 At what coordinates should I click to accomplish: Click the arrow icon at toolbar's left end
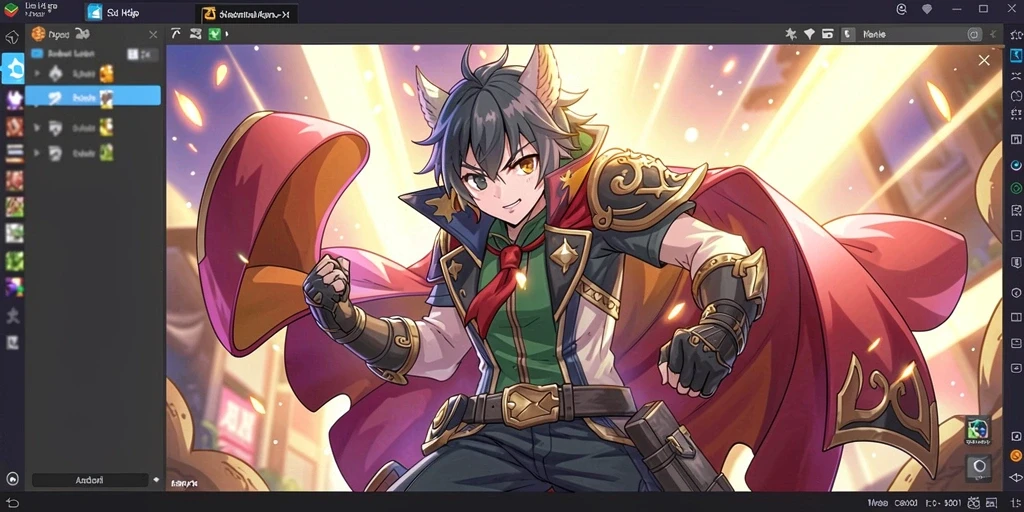coord(176,34)
